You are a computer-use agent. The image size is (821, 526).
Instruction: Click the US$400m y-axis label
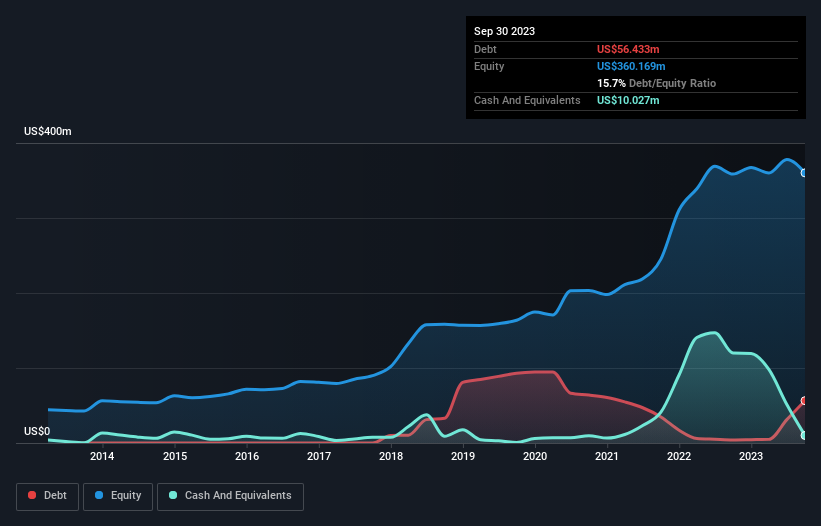(48, 131)
